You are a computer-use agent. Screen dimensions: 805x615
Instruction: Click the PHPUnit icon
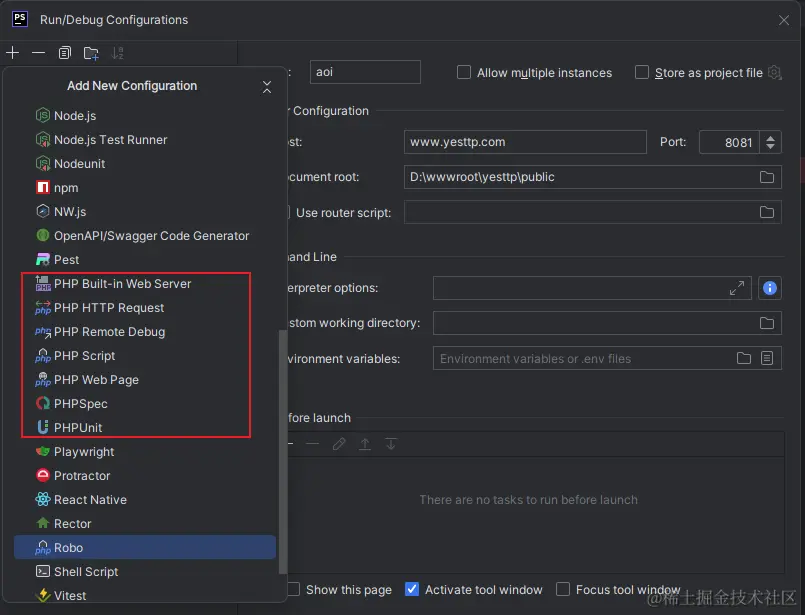coord(43,427)
